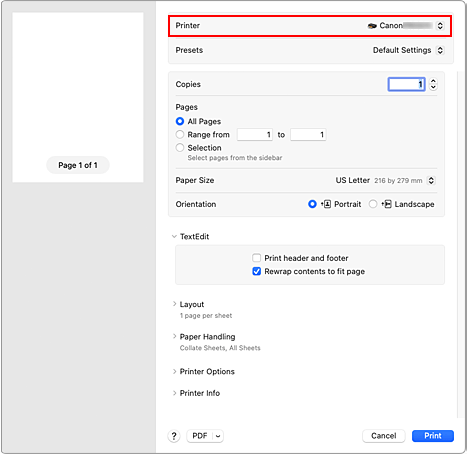Choose the Landscape radio button

pyautogui.click(x=373, y=204)
